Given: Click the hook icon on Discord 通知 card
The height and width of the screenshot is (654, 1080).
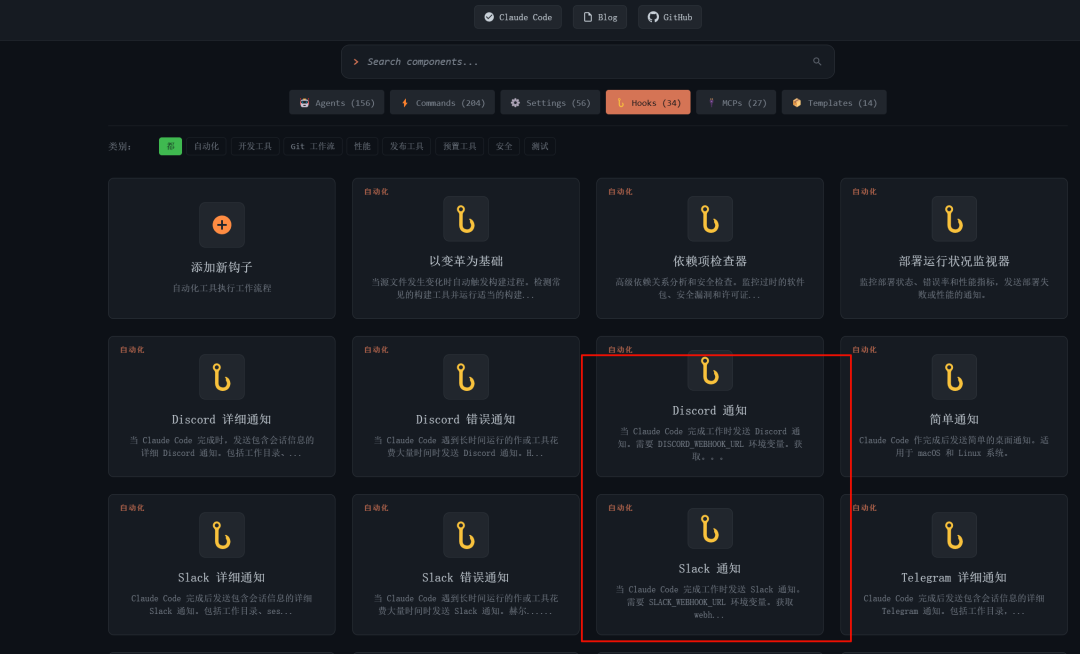Looking at the screenshot, I should point(709,372).
